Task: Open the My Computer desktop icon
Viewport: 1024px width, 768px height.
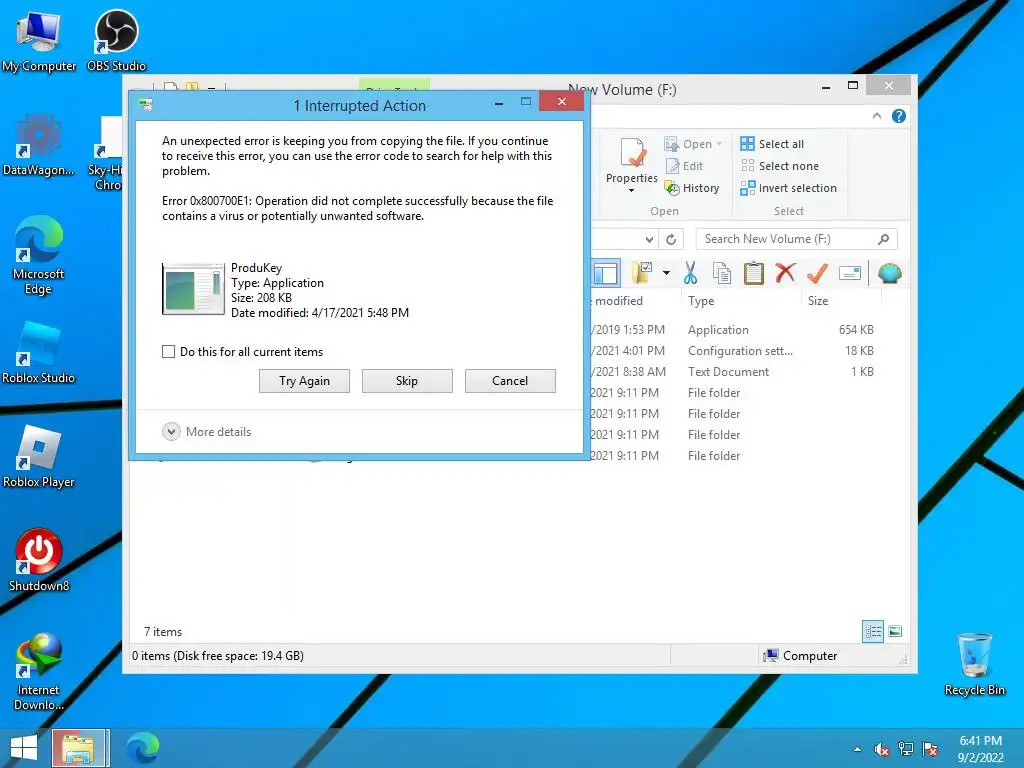Action: tap(39, 40)
